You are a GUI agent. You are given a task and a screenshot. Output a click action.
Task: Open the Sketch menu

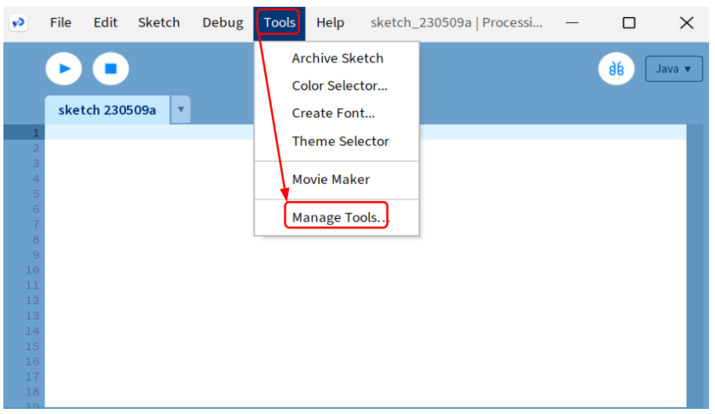(159, 22)
